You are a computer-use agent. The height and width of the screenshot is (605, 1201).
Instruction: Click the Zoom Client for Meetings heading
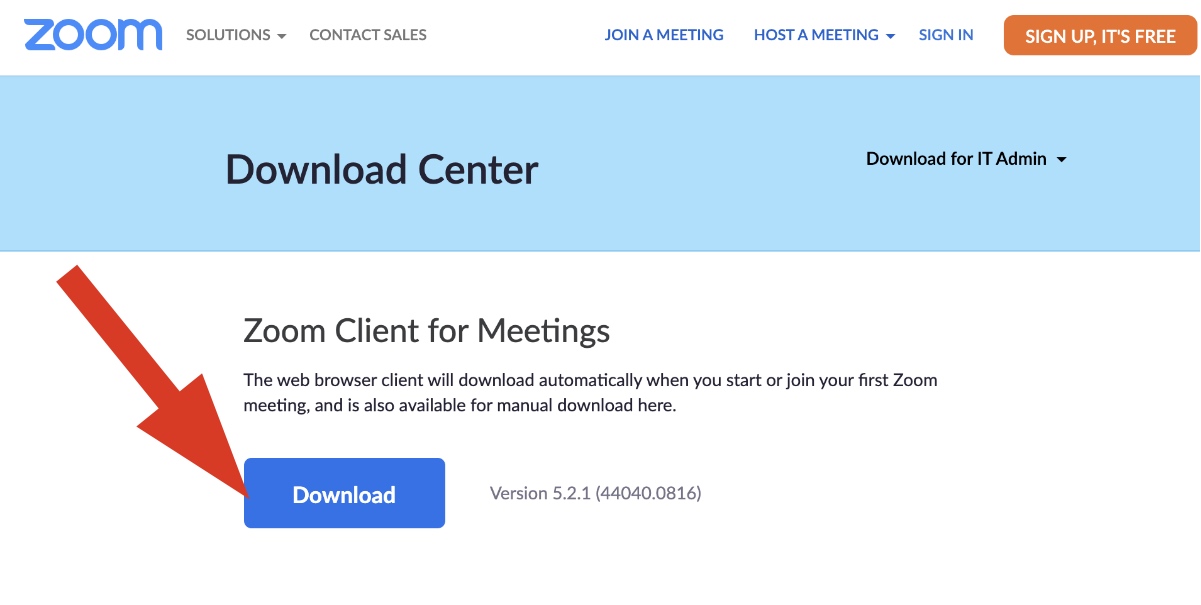[x=427, y=330]
